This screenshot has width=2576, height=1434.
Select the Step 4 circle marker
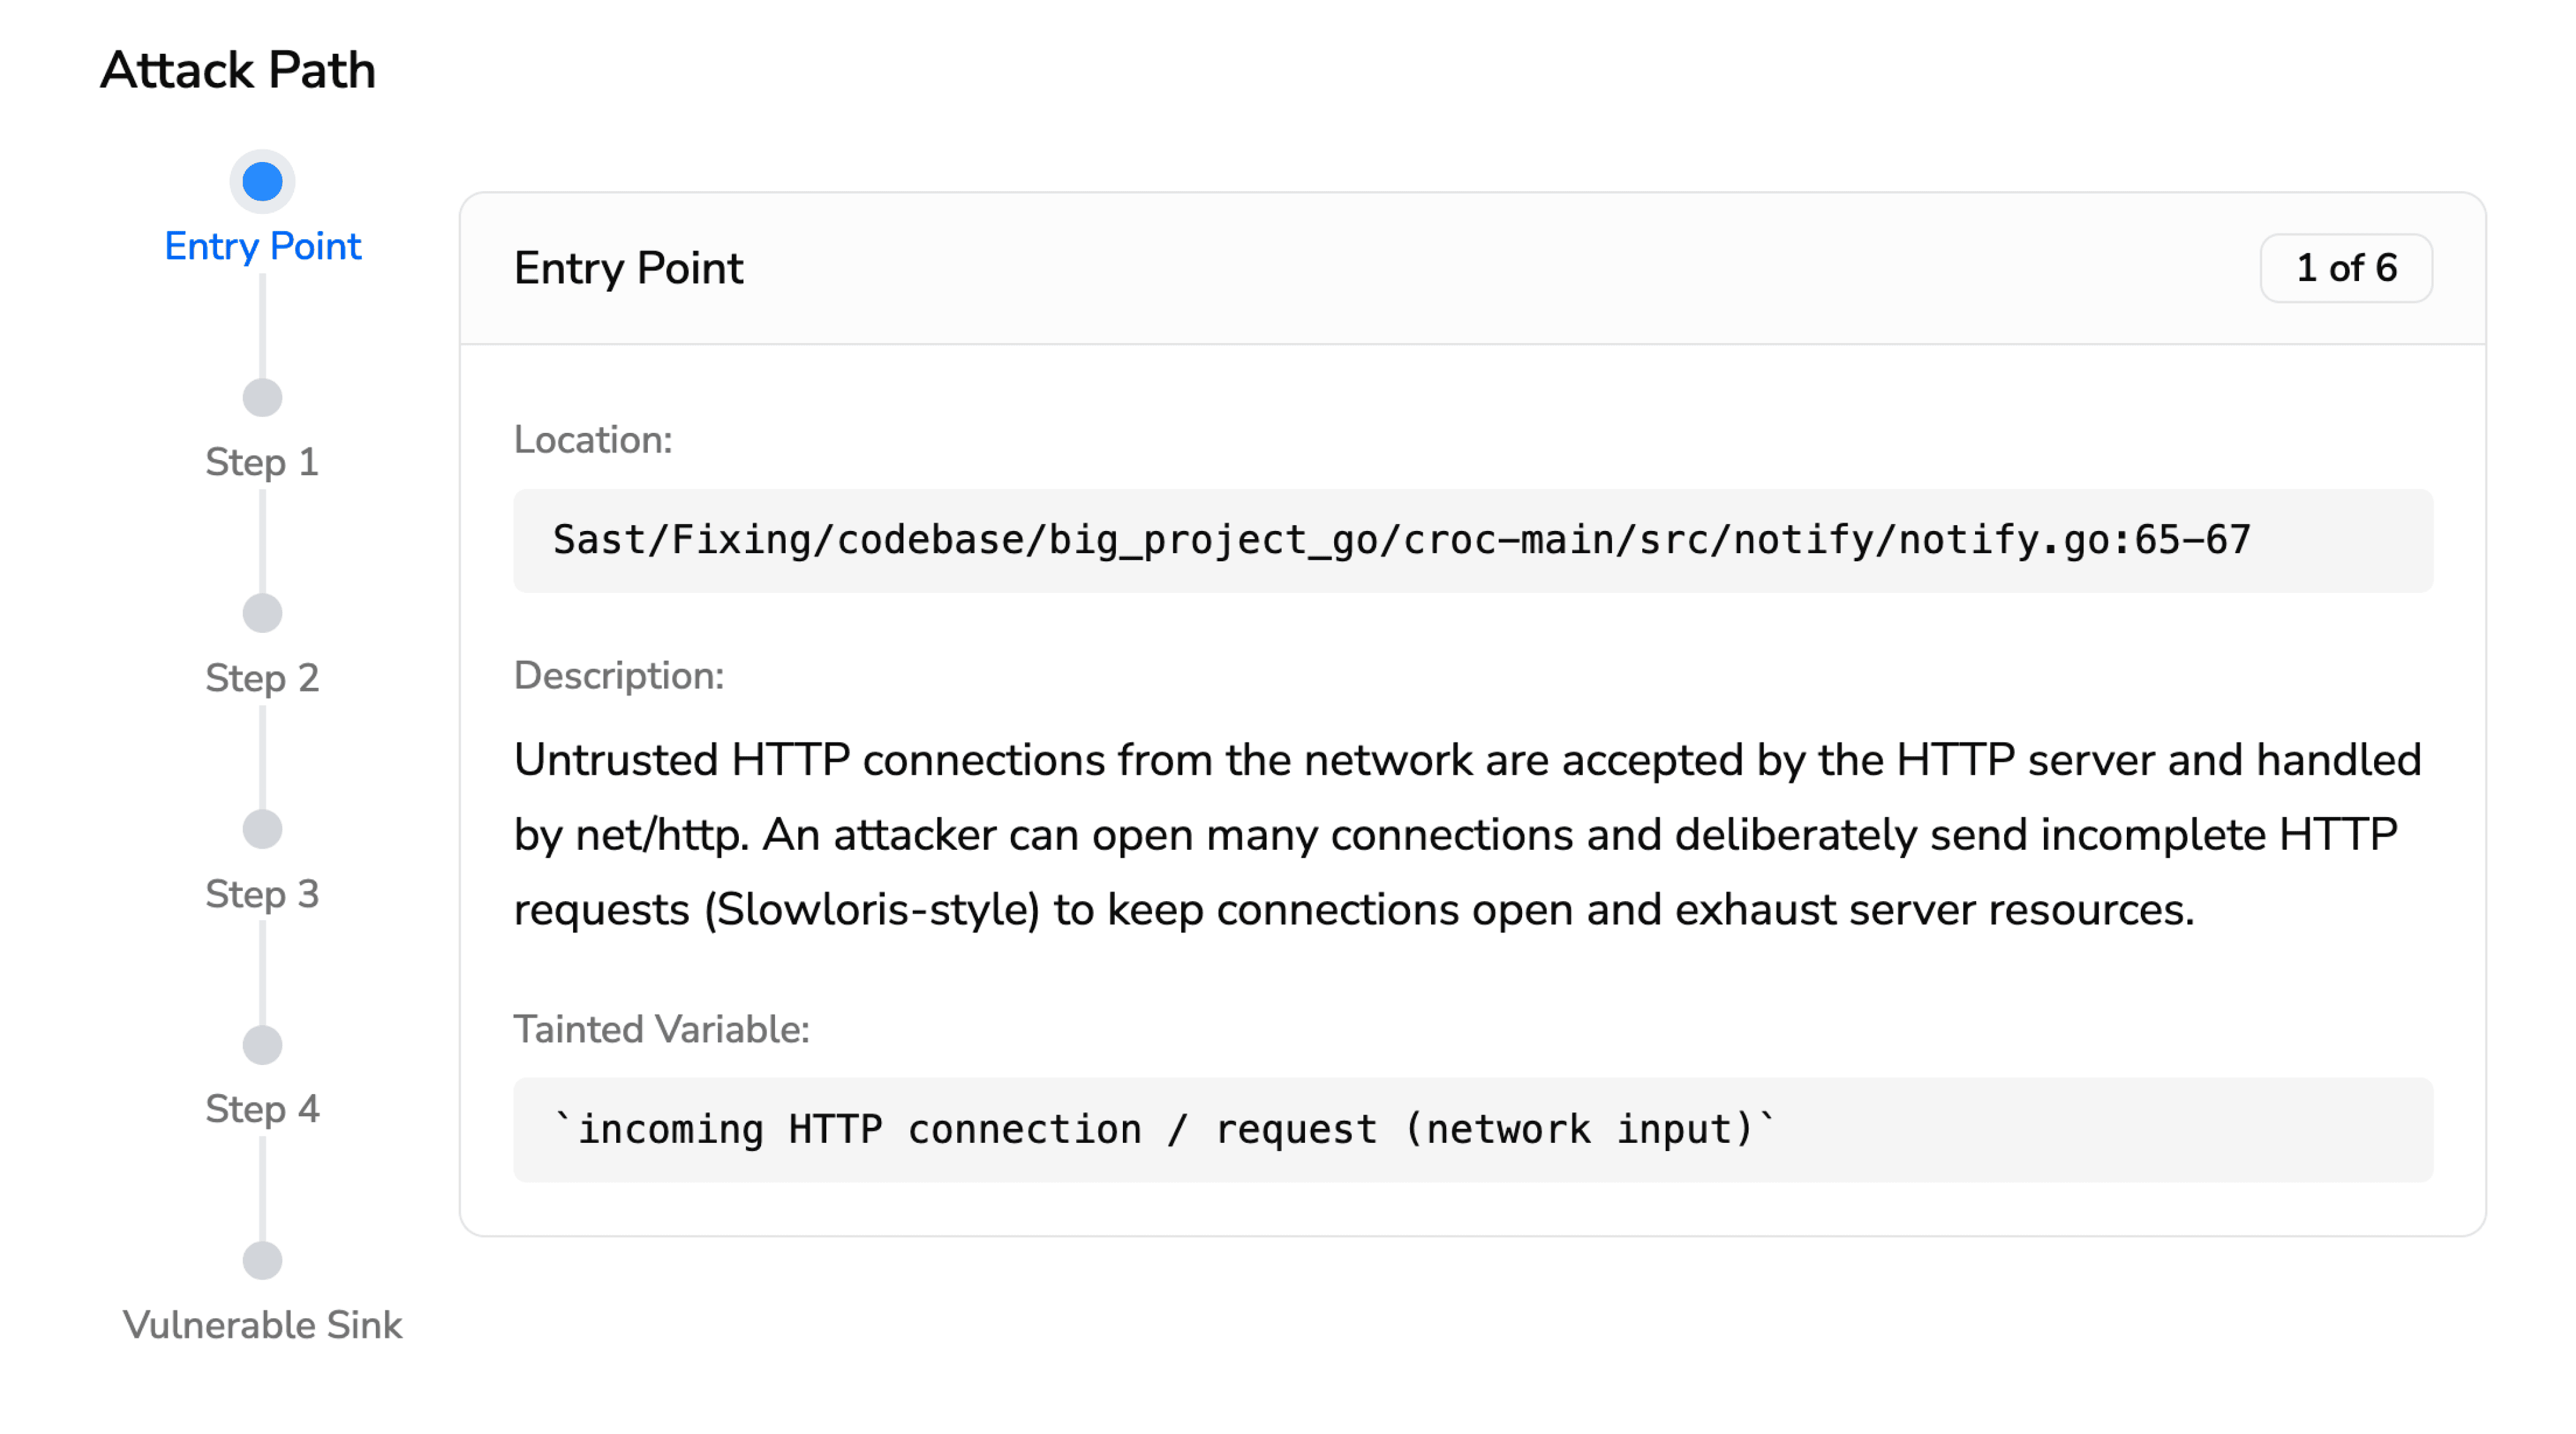(x=262, y=1045)
